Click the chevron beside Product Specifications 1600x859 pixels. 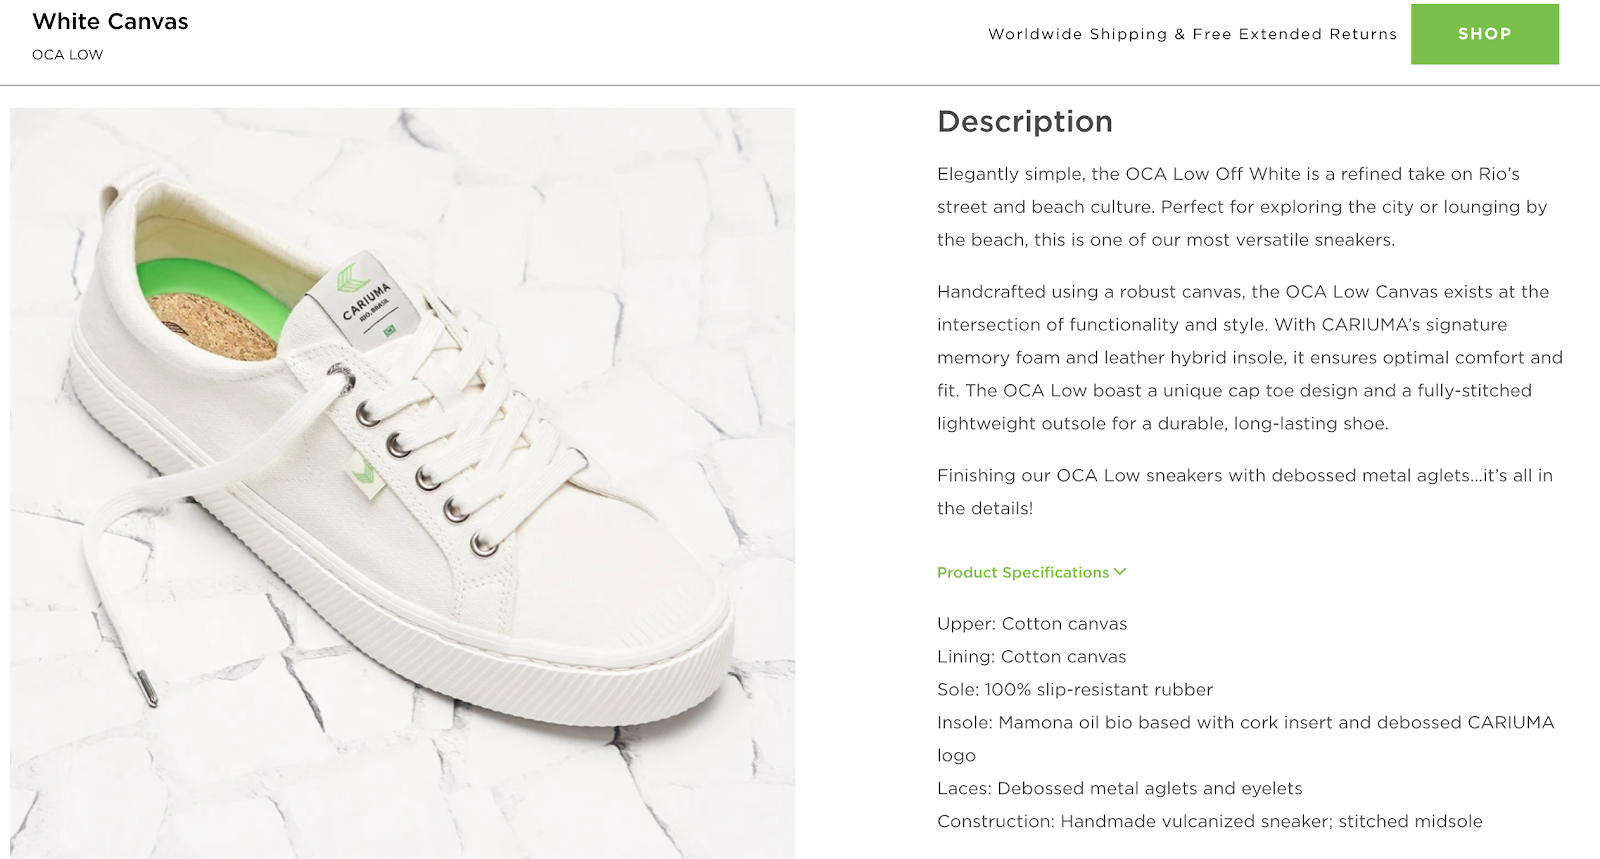click(1118, 572)
